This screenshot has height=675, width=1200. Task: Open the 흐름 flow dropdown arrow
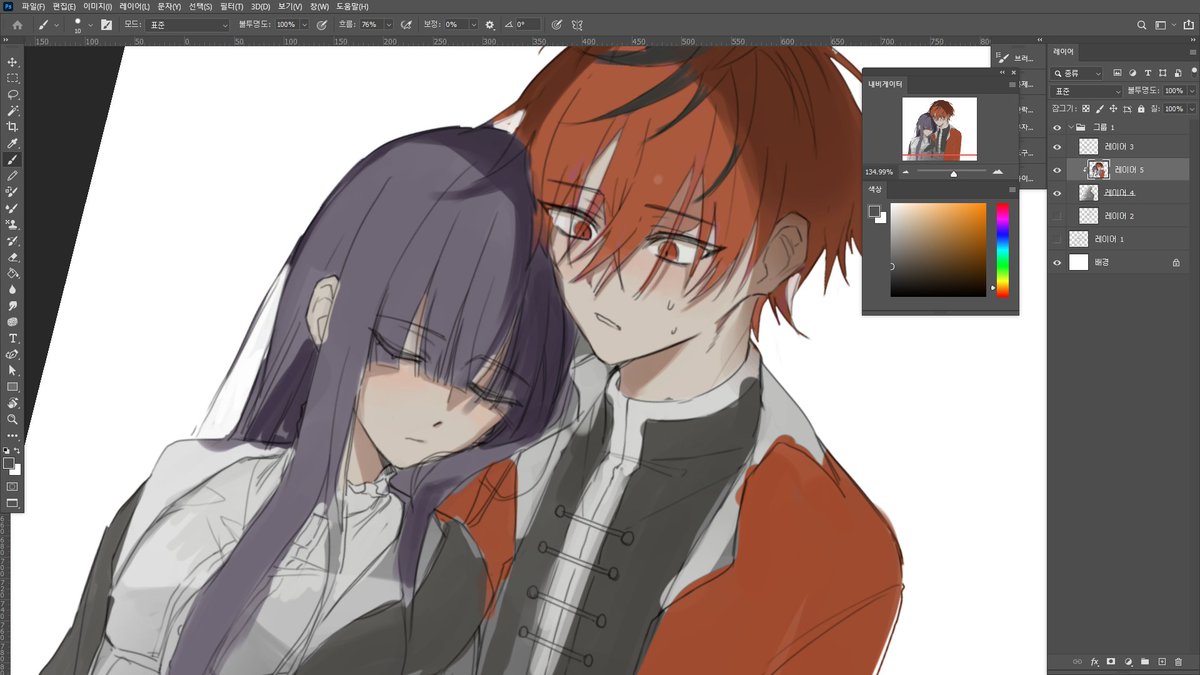[388, 24]
